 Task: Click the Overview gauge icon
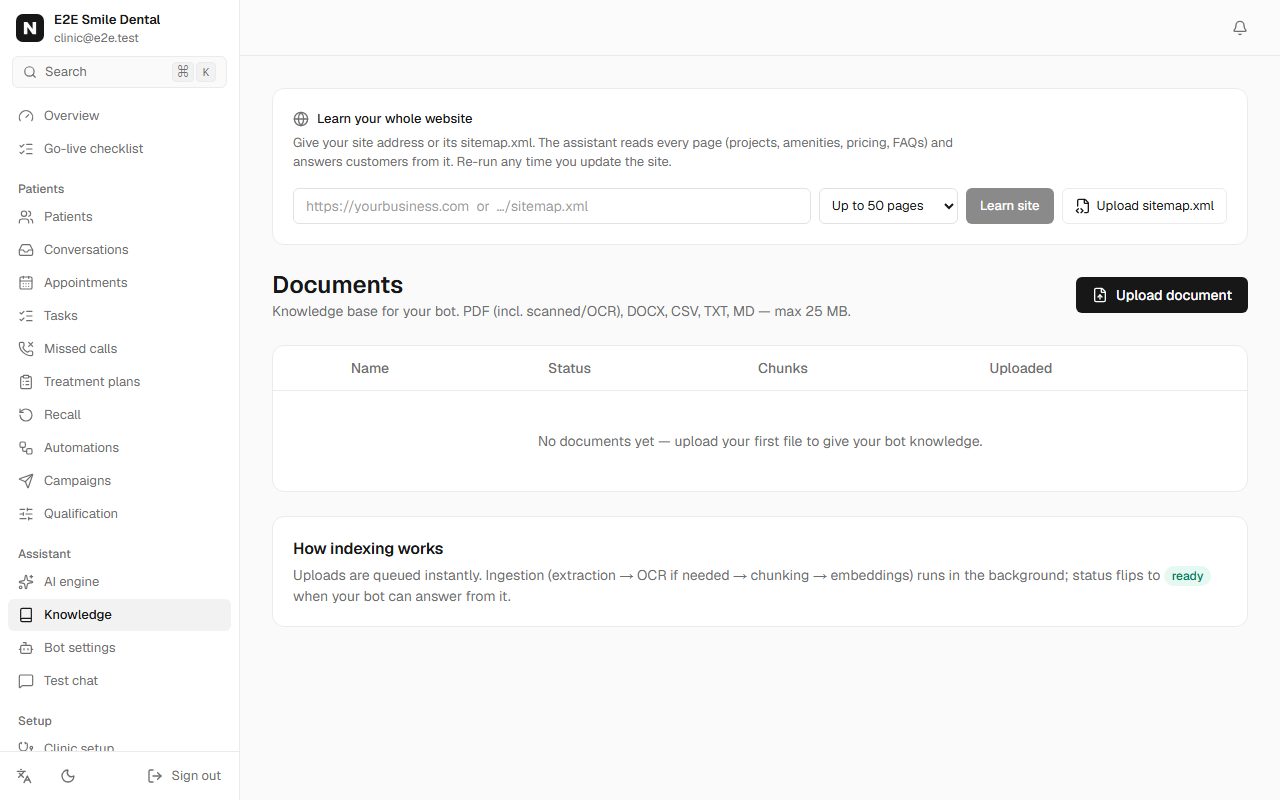pos(26,116)
